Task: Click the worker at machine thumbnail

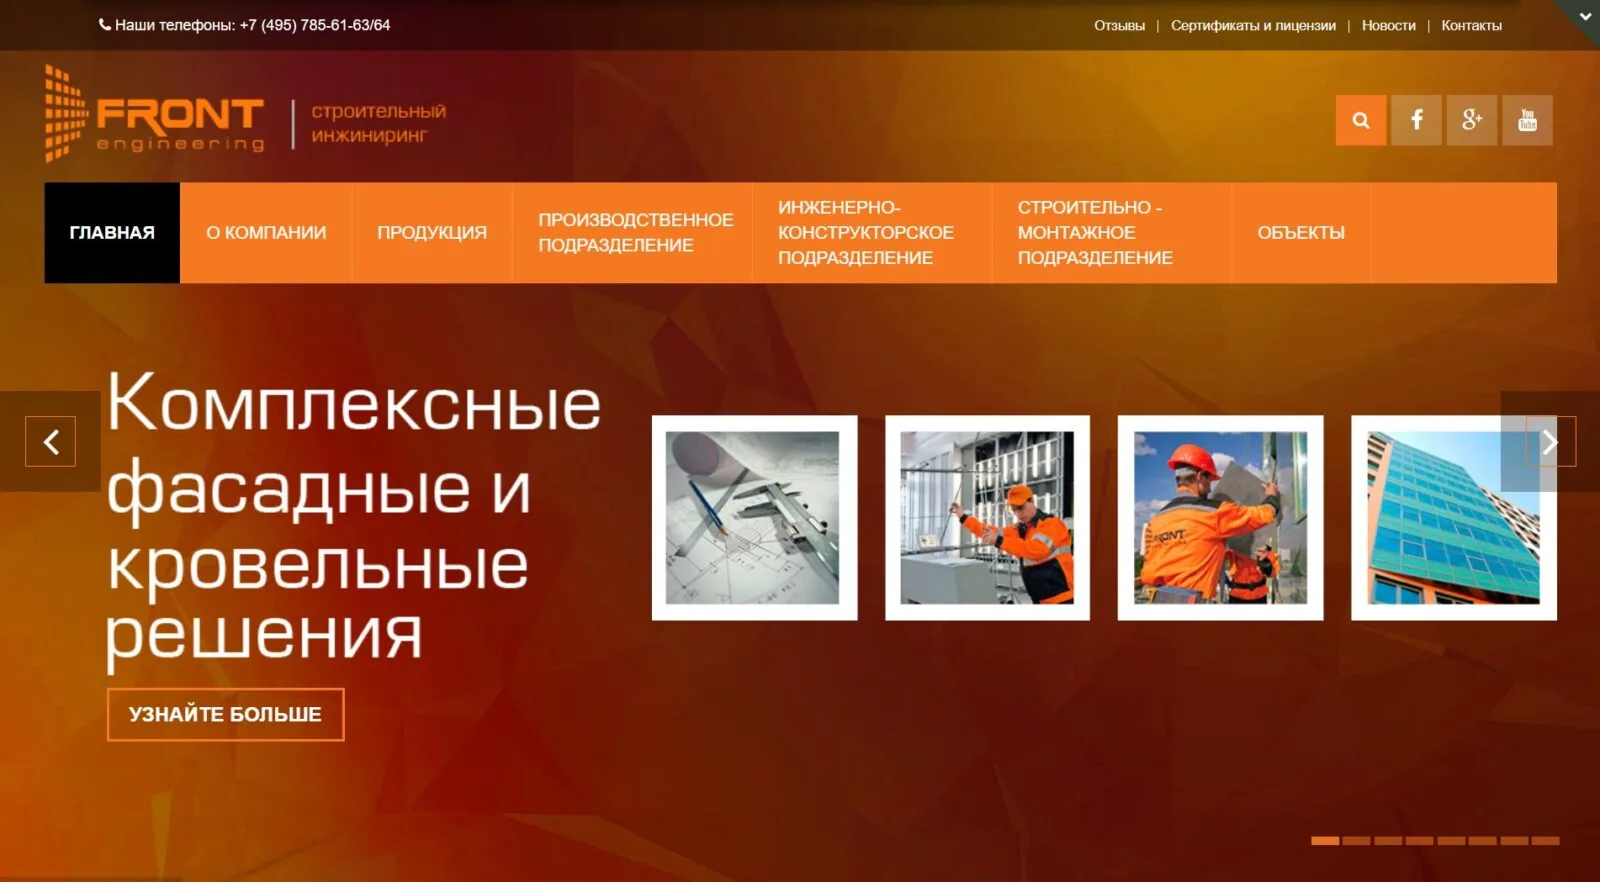Action: (x=987, y=518)
